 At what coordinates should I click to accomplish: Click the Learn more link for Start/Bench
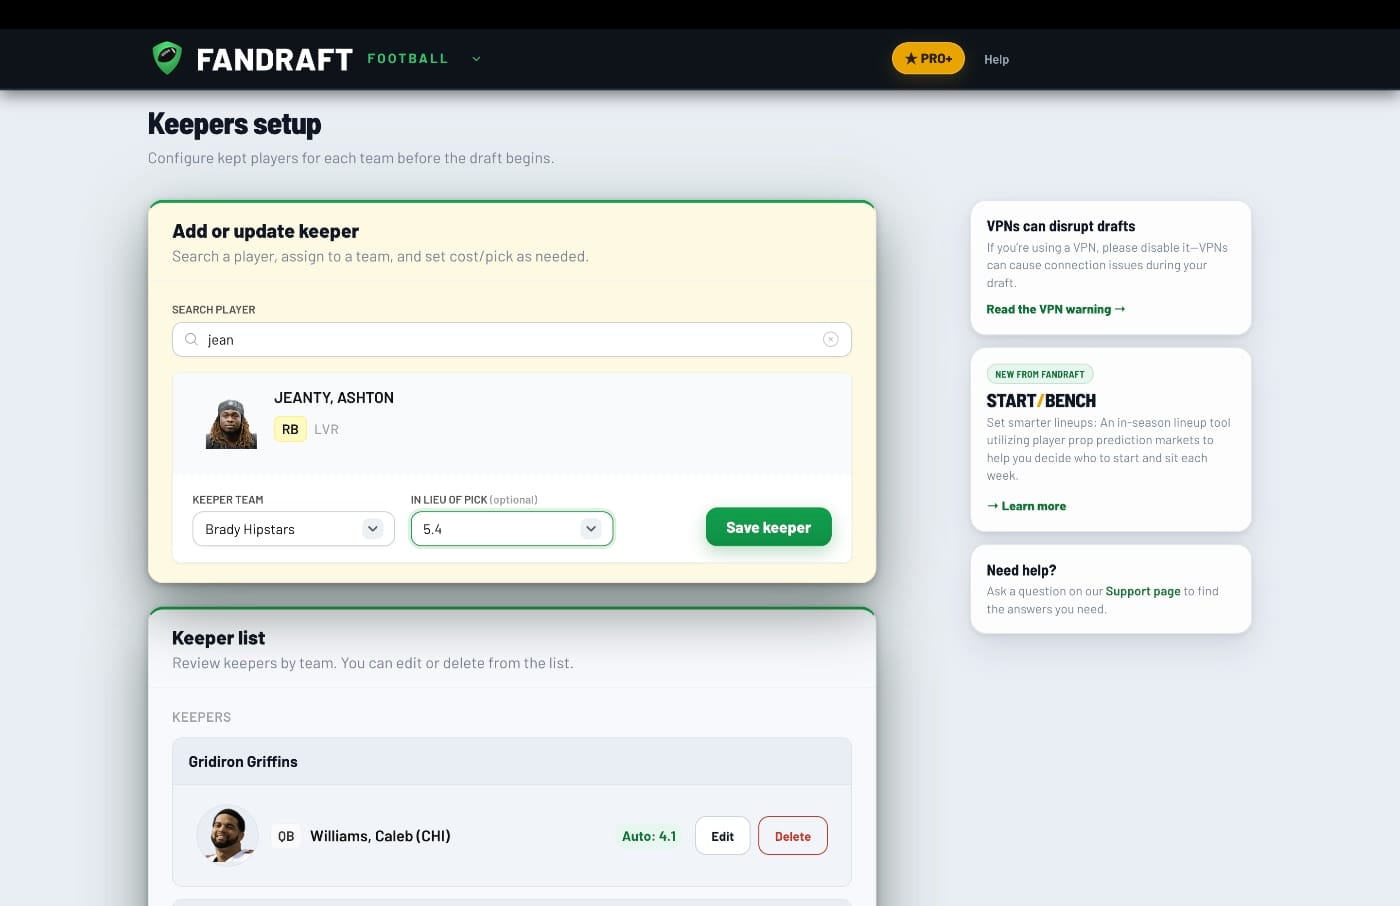pyautogui.click(x=1026, y=506)
